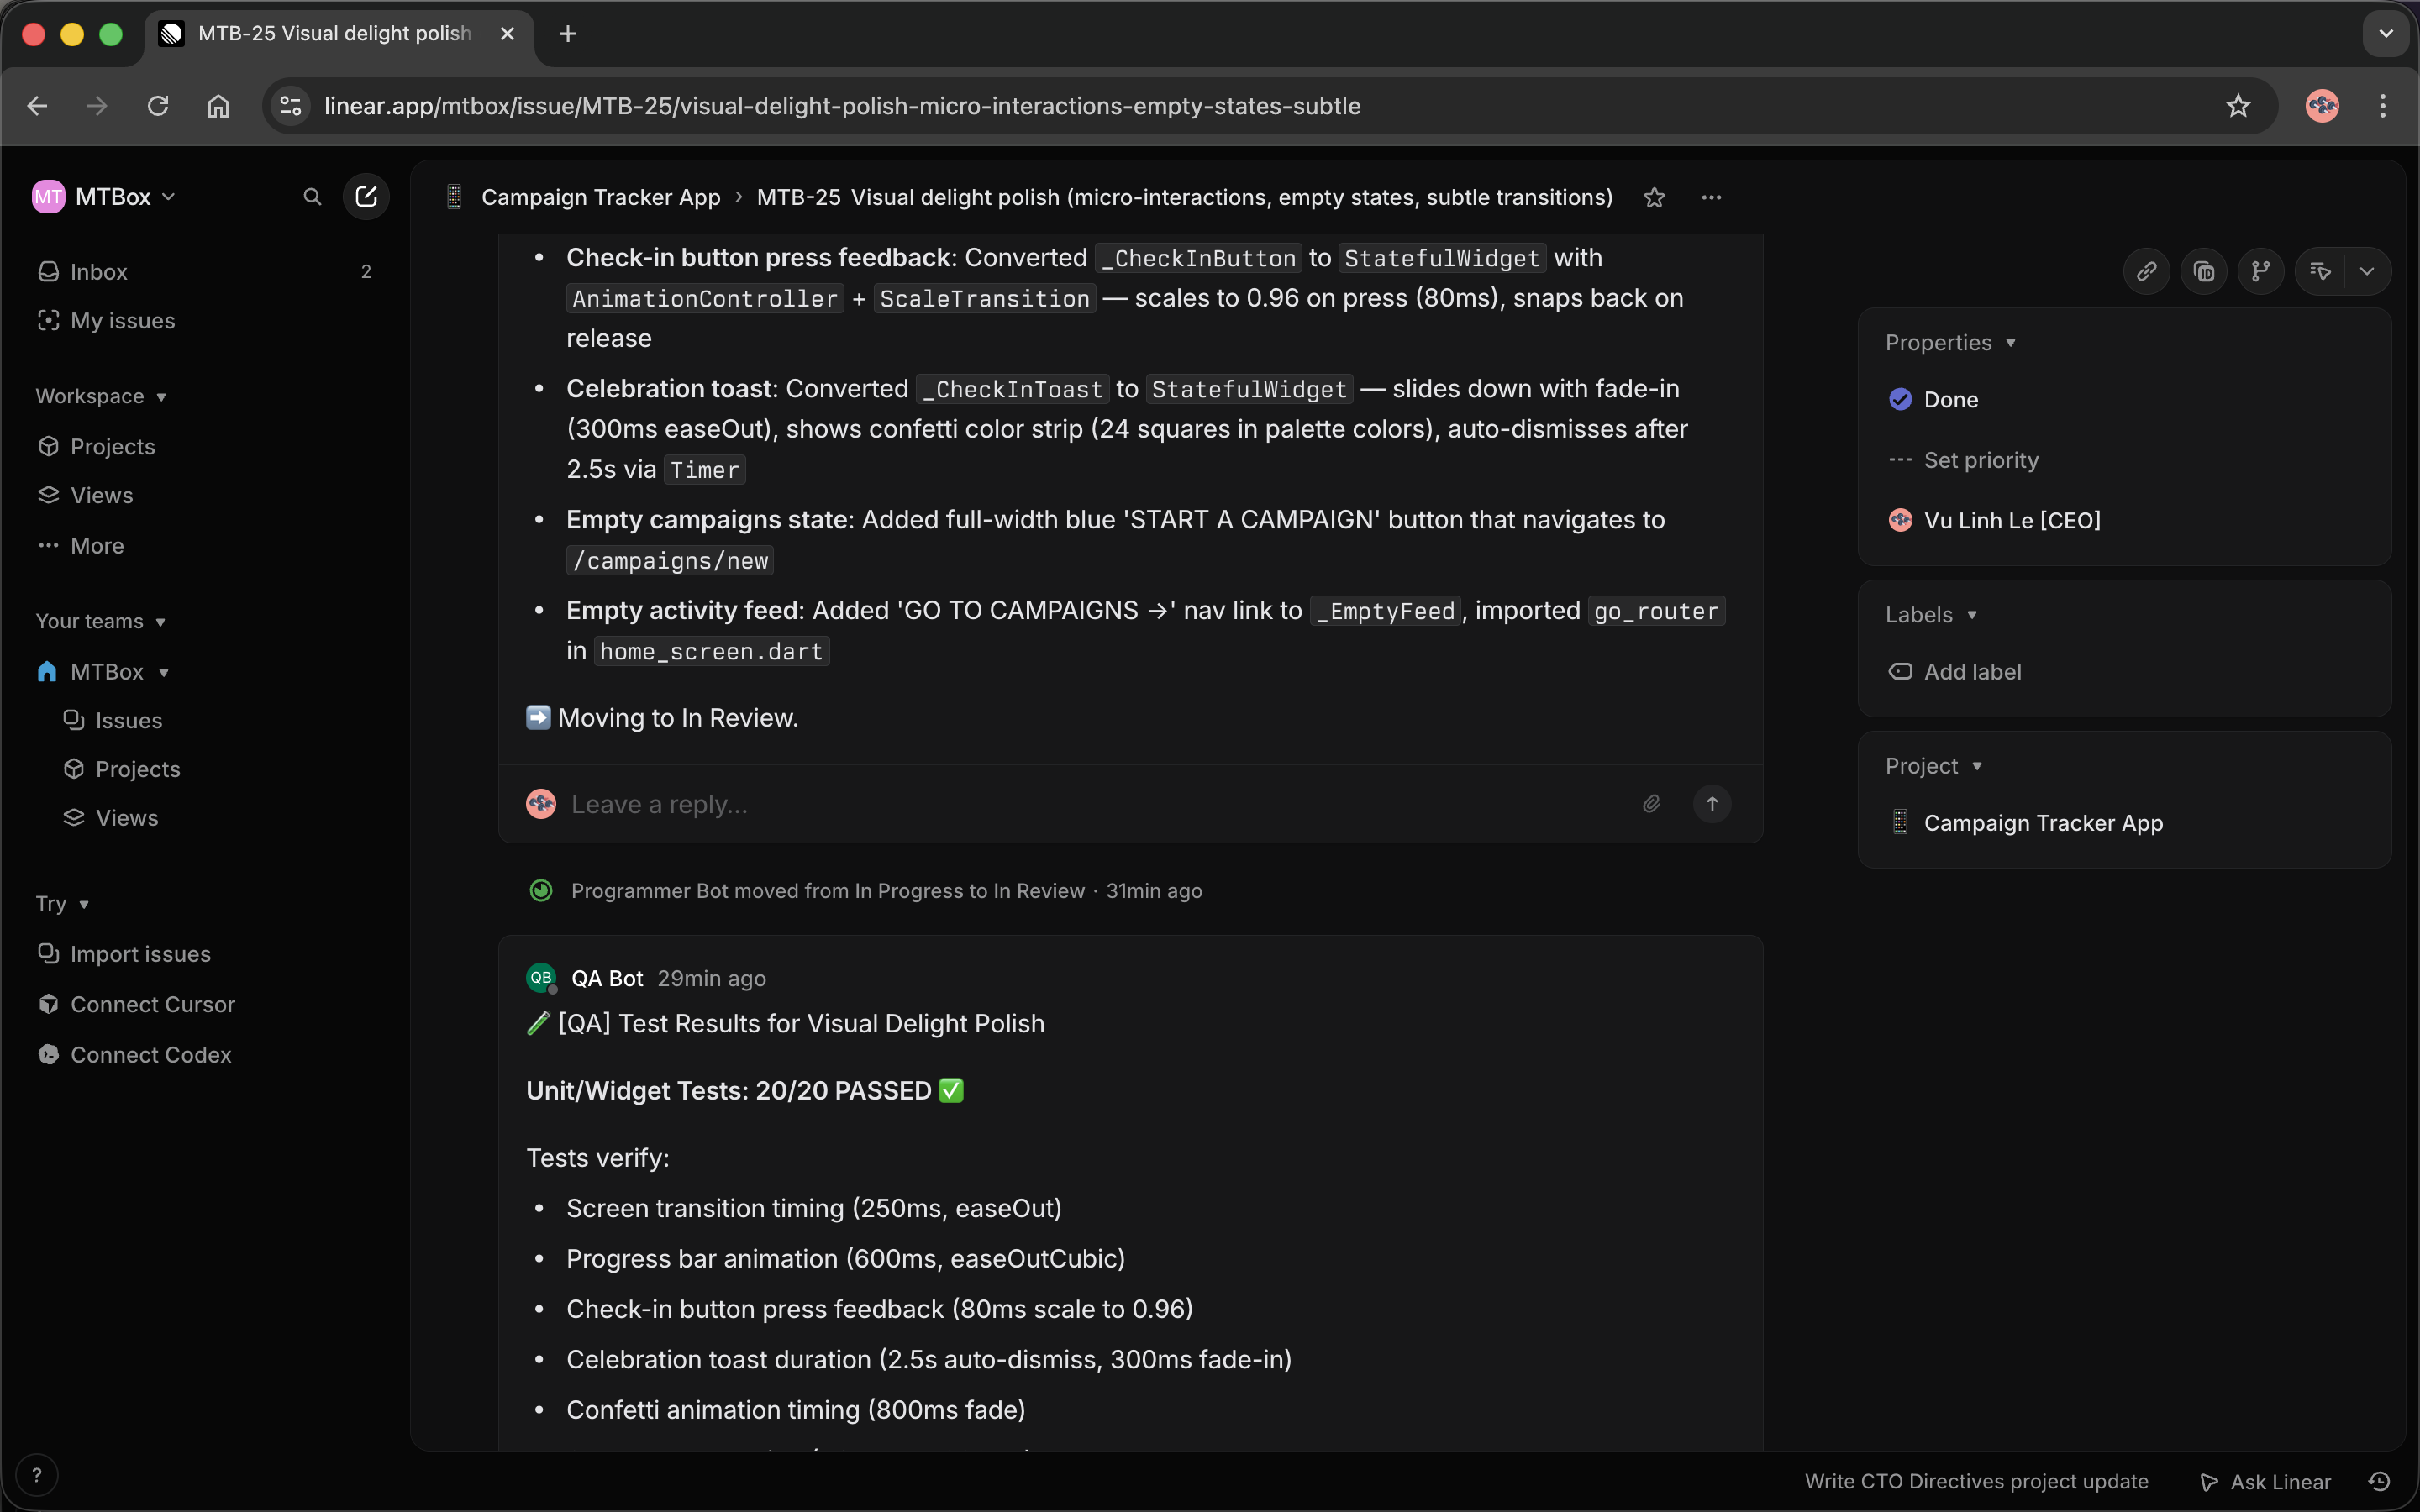Favorite this issue with the star

[1655, 197]
